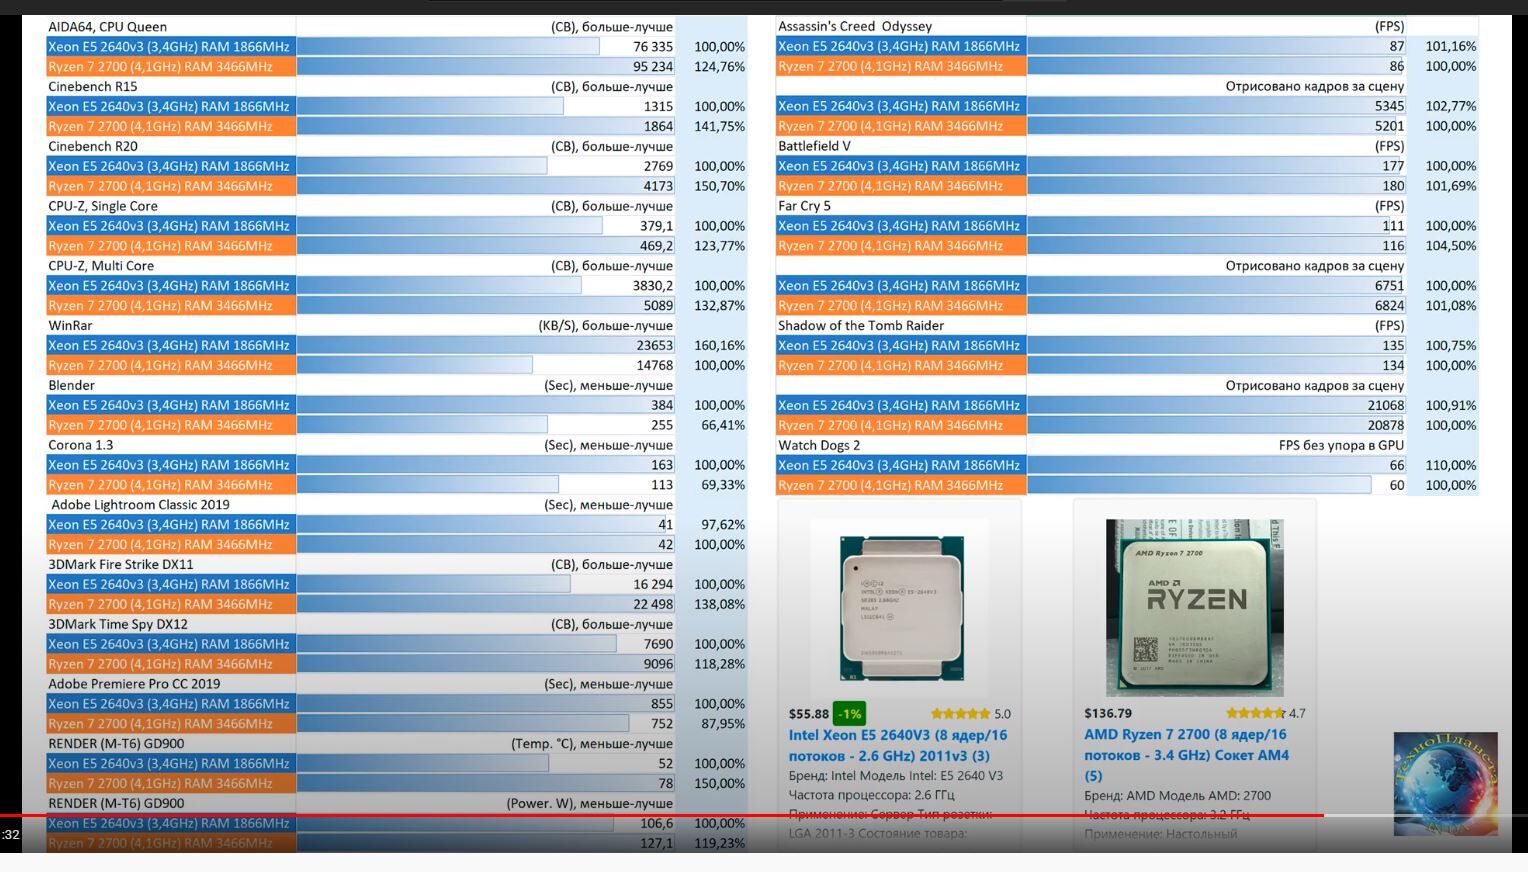This screenshot has width=1528, height=872.
Task: Click the 'Частота процессора: 2.6 ГГц' text
Action: (x=871, y=795)
